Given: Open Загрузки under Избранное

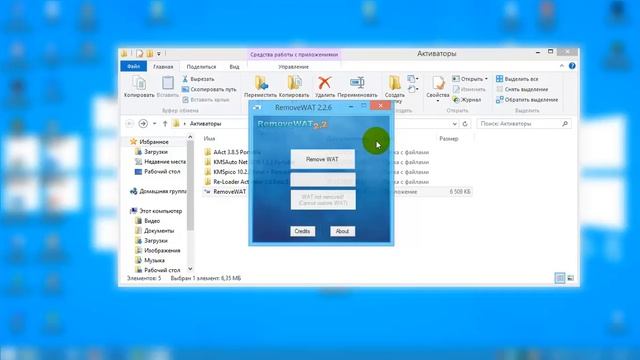Looking at the screenshot, I should point(151,152).
